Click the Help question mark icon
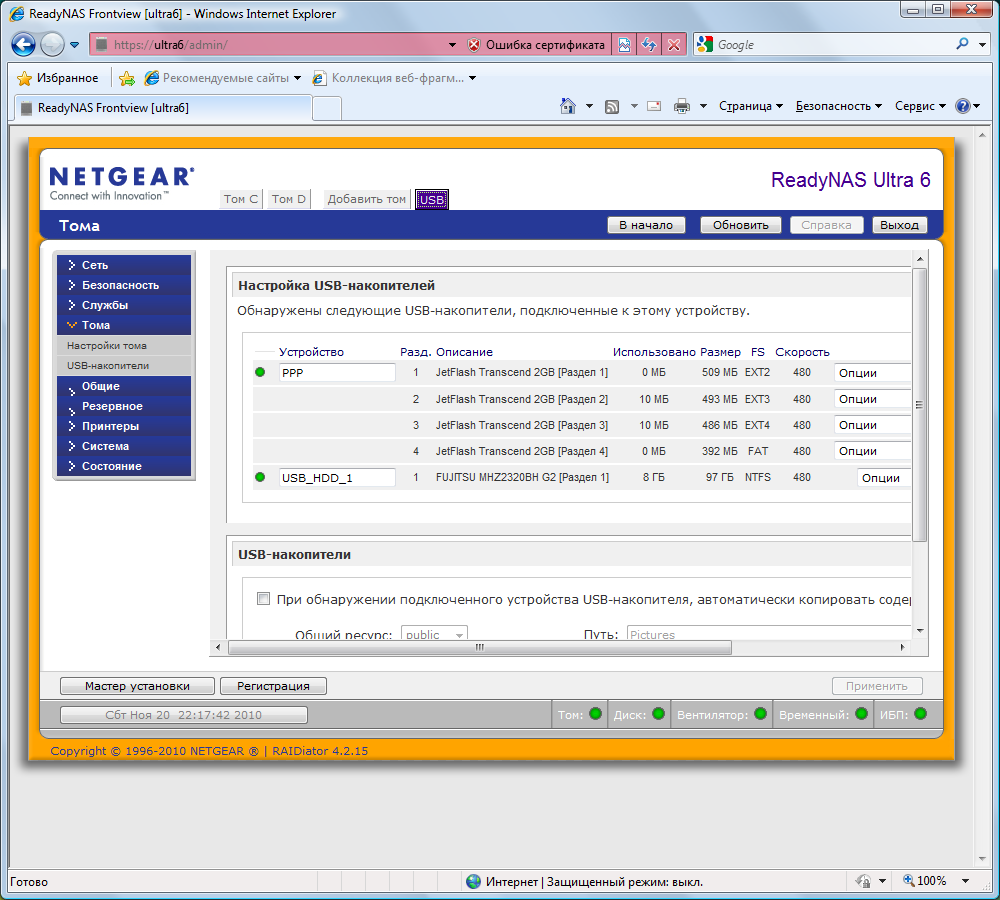1000x900 pixels. (x=962, y=107)
